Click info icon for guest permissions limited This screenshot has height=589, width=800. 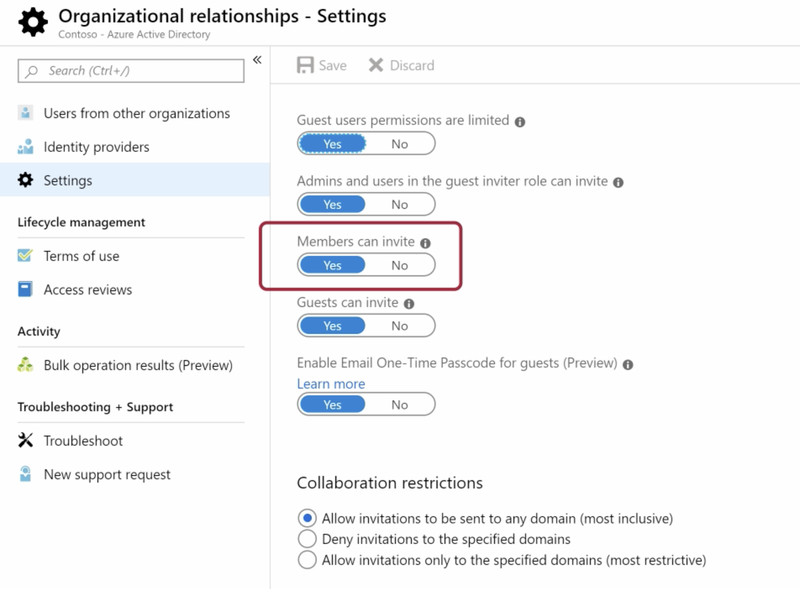click(520, 122)
